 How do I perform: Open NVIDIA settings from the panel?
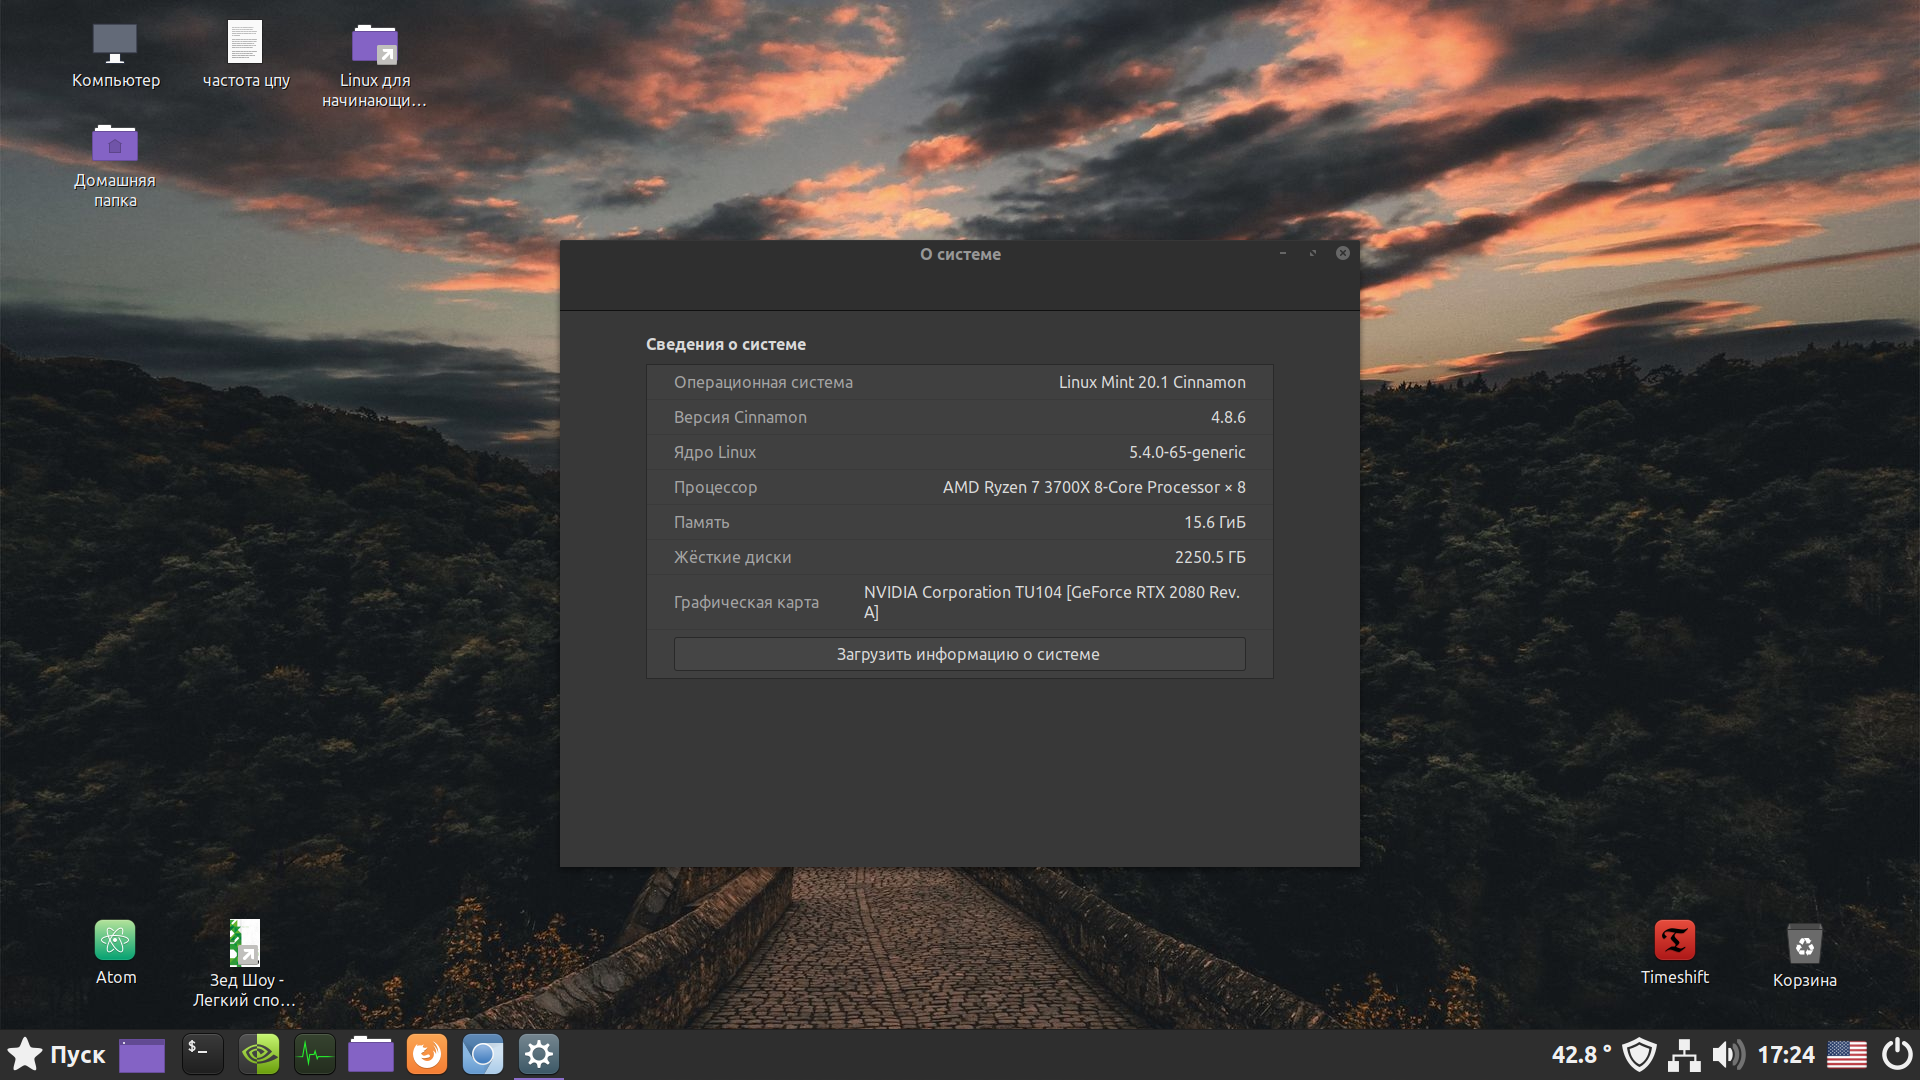259,1054
